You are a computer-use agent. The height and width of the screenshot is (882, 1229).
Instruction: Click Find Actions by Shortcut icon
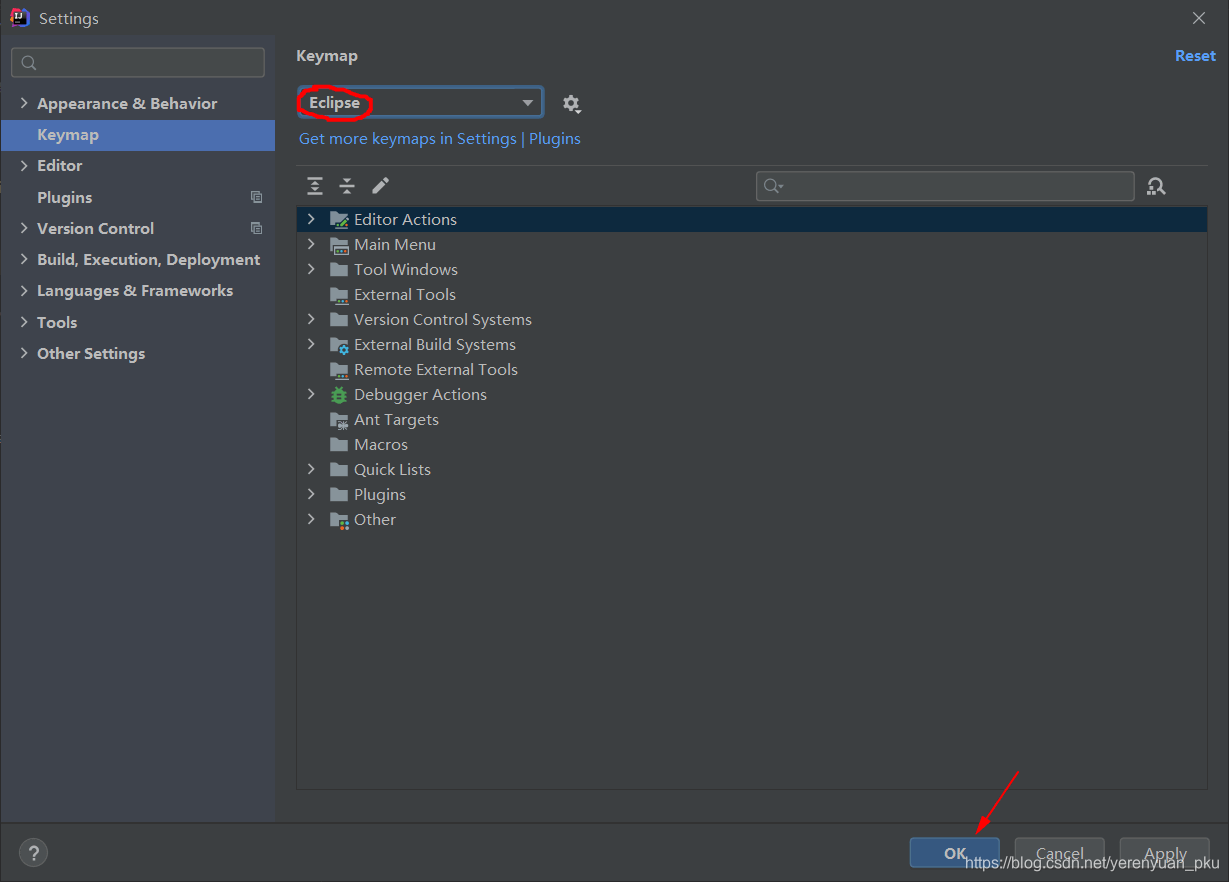[x=1156, y=186]
